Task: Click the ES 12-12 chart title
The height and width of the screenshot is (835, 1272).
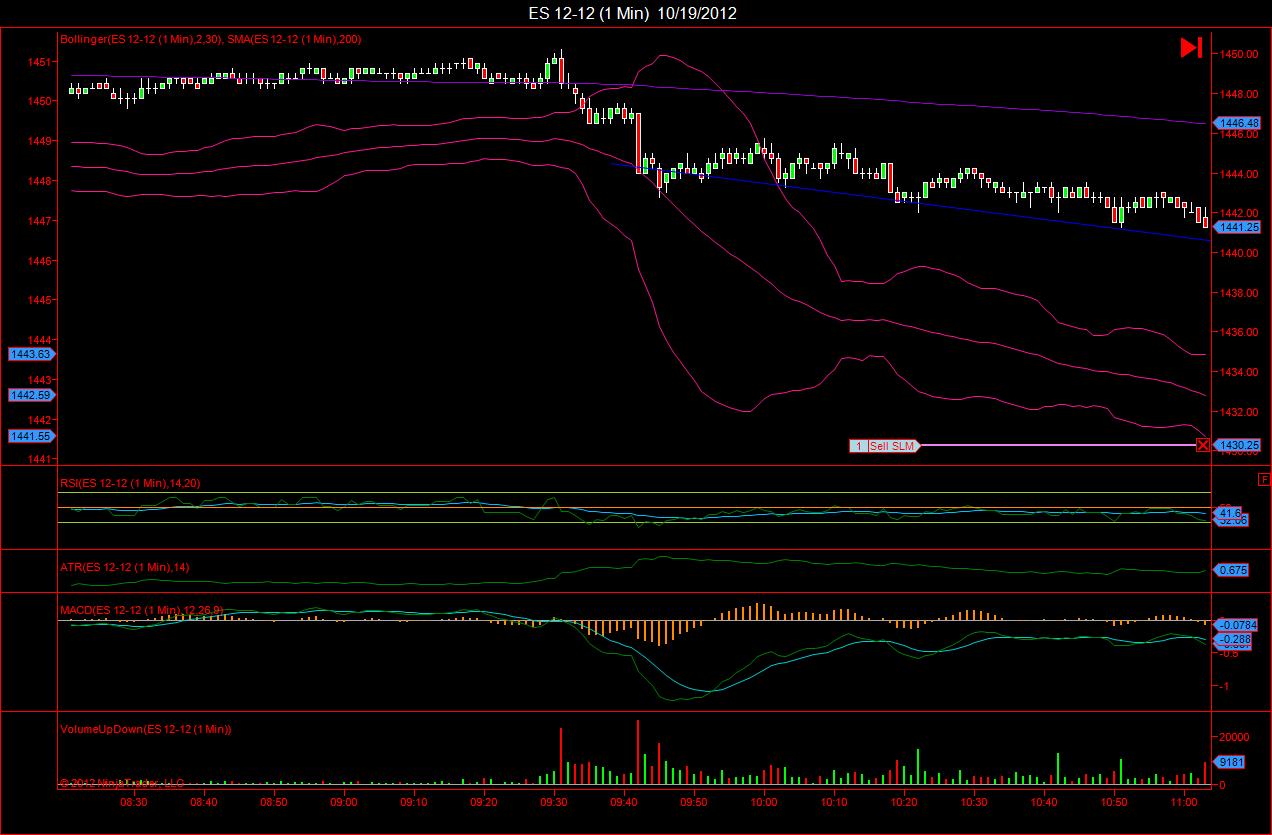Action: [x=634, y=13]
